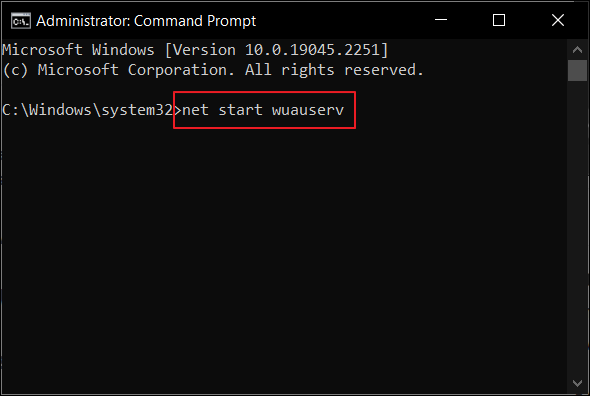Click the 'Administrator: Command Prompt' title text
This screenshot has width=590, height=396.
pyautogui.click(x=146, y=21)
